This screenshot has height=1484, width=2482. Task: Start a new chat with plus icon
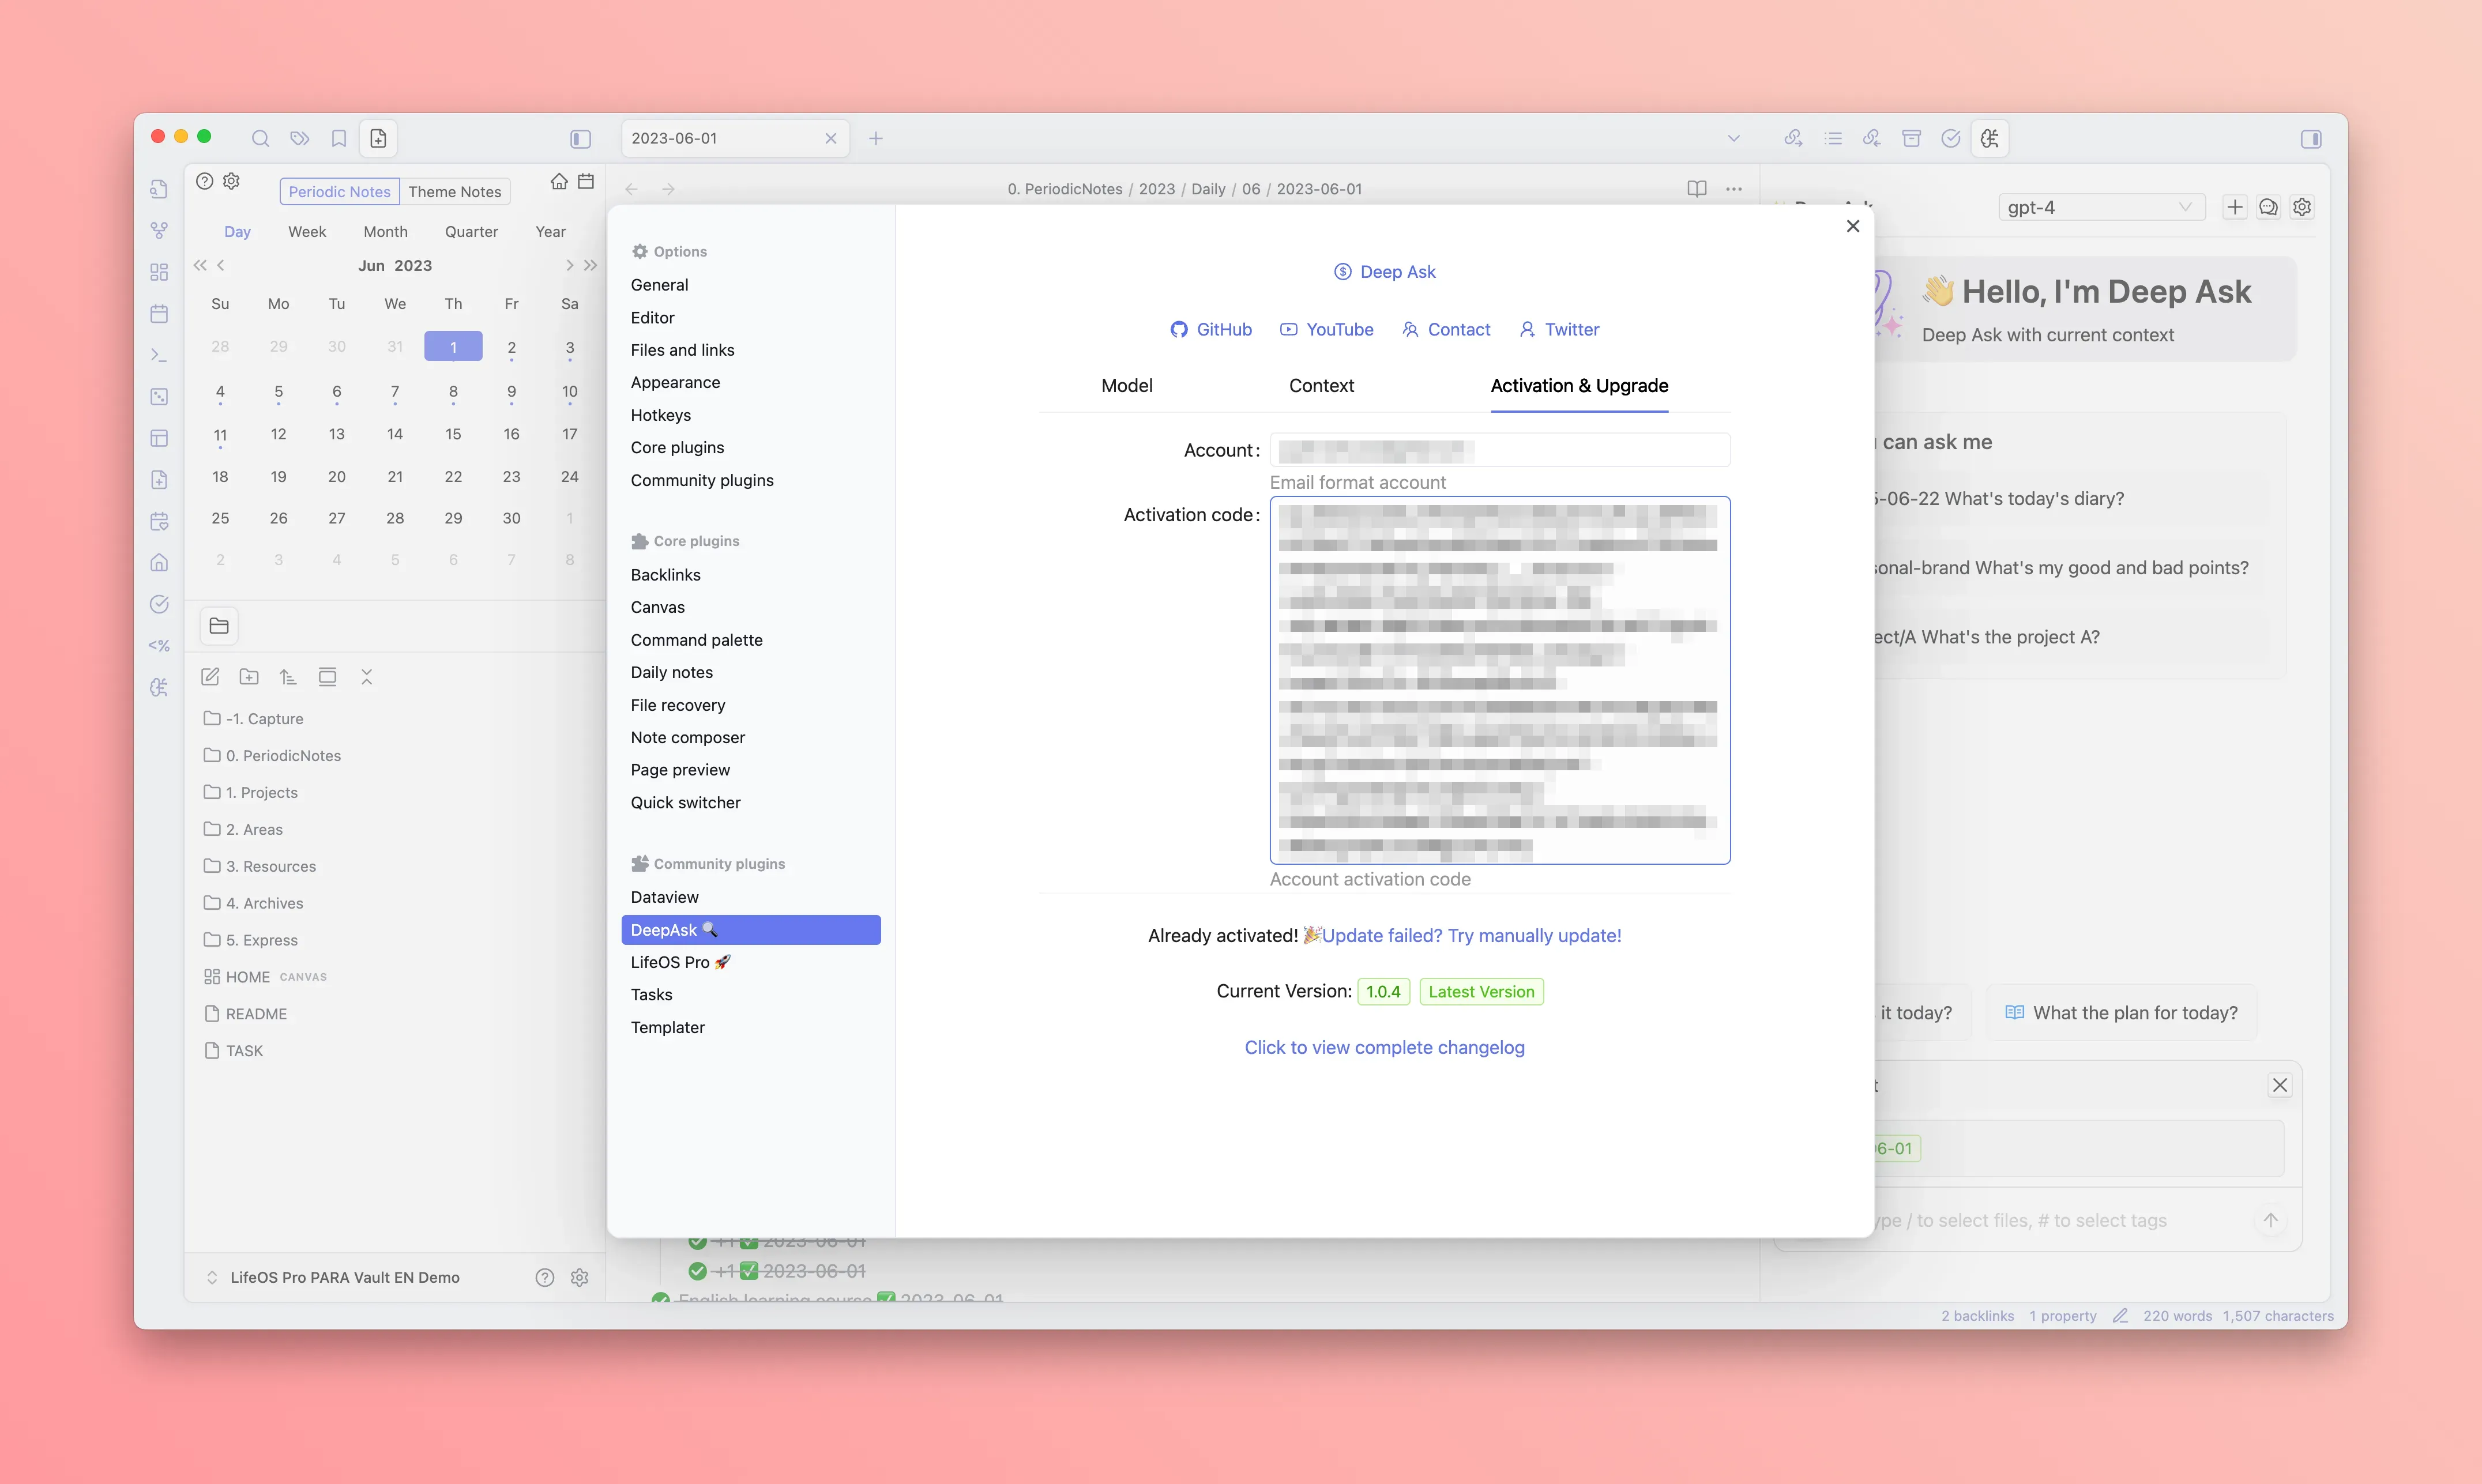pyautogui.click(x=2235, y=207)
